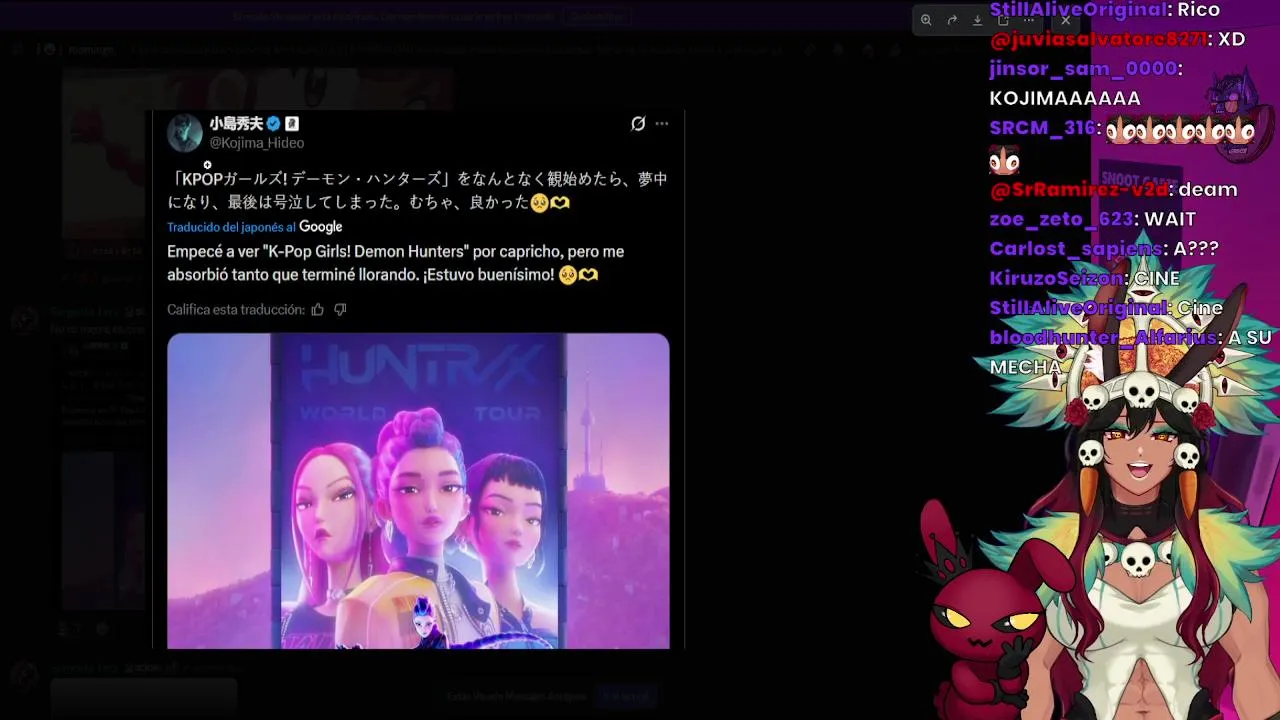Click @SrRamirez-v2d username in chat

click(x=1079, y=189)
